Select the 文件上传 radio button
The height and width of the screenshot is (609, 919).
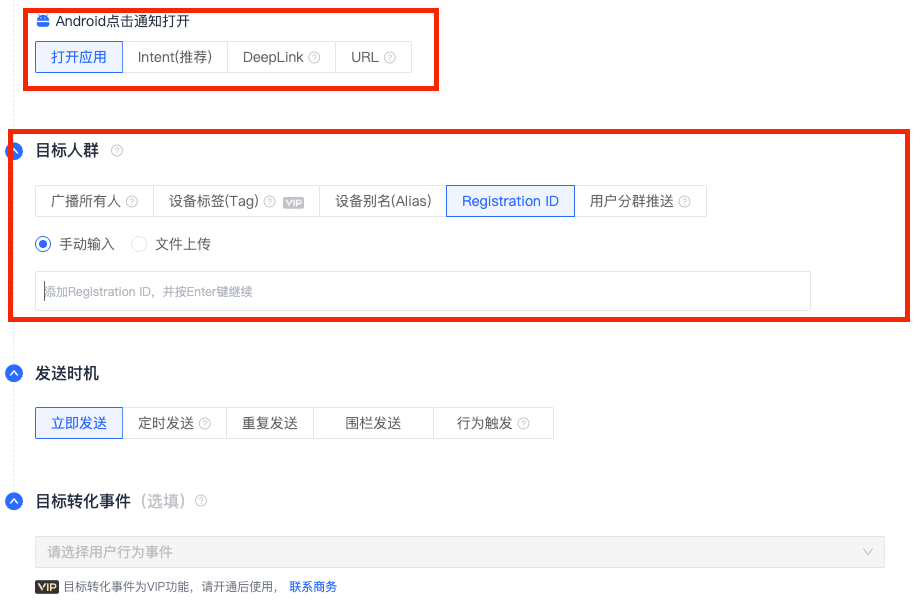[x=139, y=244]
